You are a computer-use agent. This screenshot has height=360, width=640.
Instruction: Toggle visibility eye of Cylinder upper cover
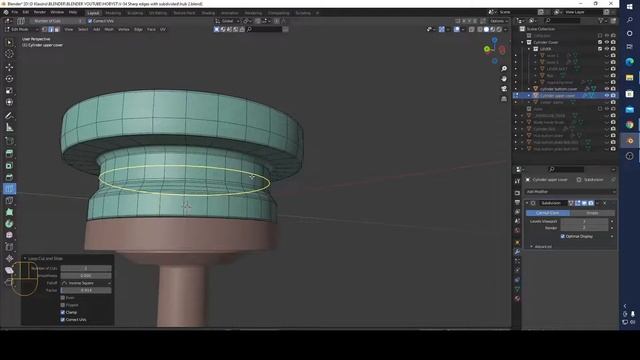[x=607, y=96]
